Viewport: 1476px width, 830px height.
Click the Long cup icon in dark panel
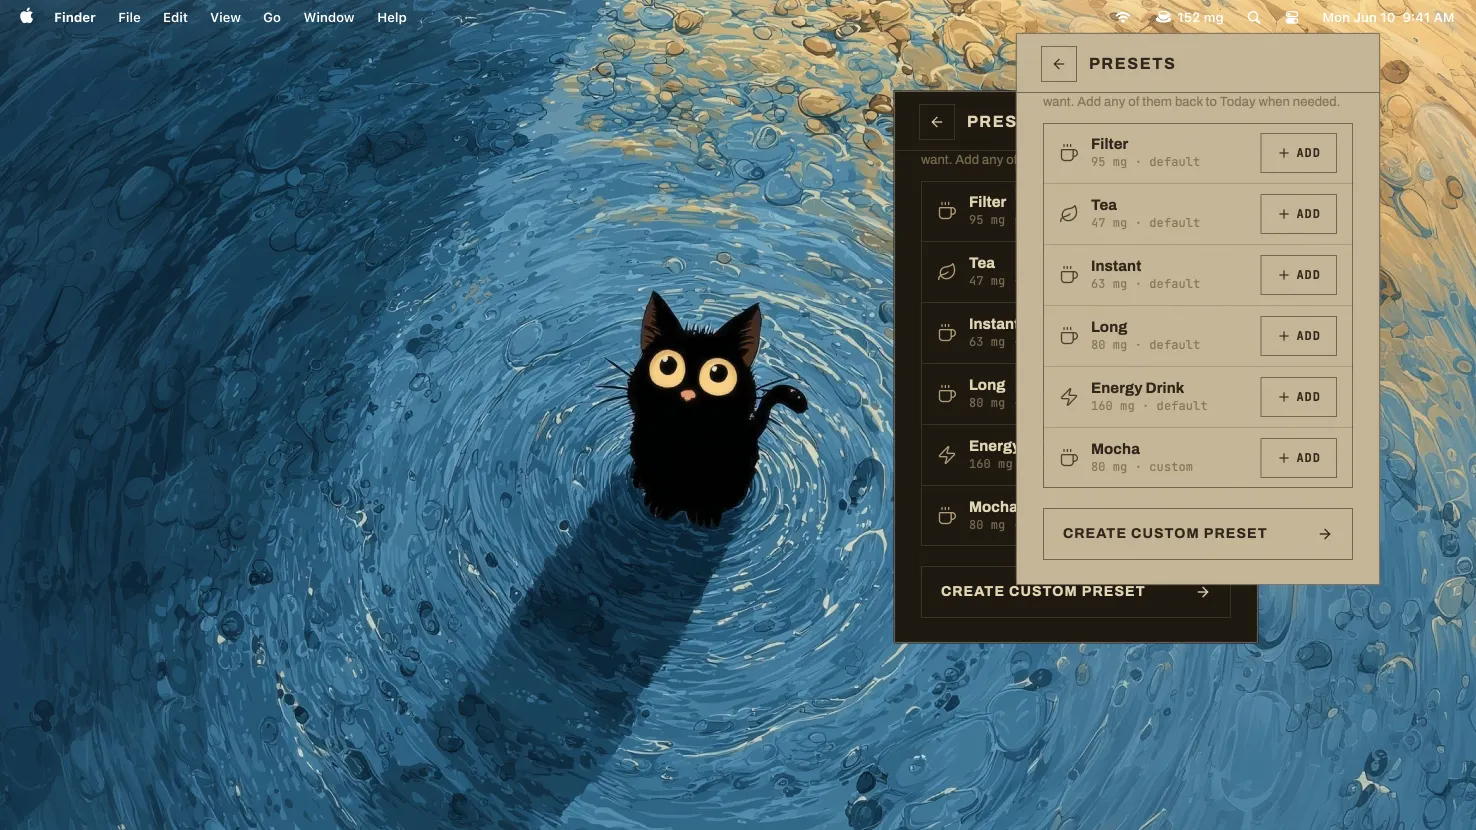[946, 394]
